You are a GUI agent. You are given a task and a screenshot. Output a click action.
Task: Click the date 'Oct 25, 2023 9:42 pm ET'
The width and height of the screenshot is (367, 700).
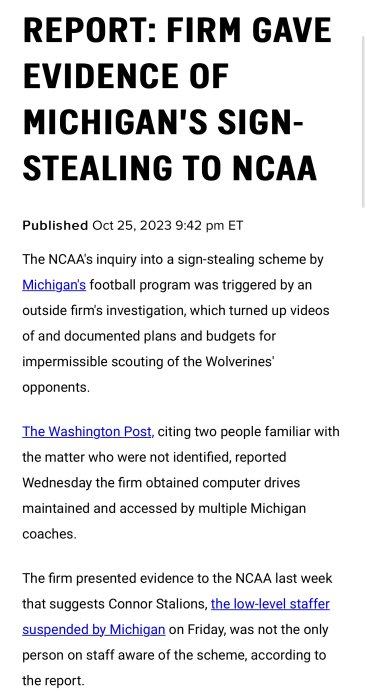click(167, 225)
